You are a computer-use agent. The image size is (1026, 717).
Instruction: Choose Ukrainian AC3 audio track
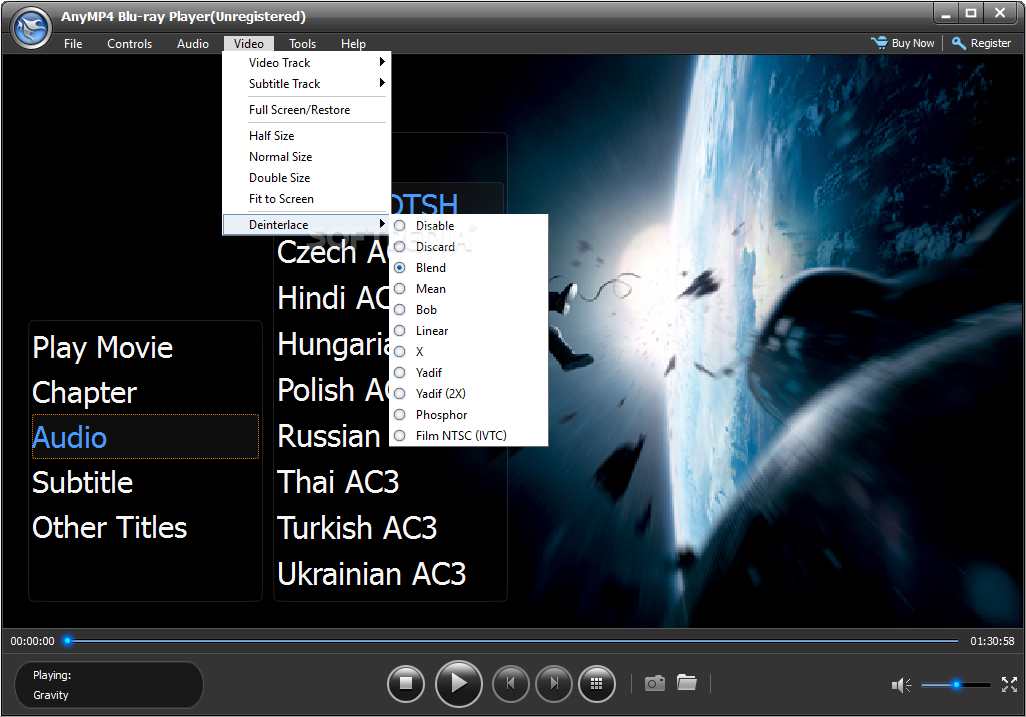[x=372, y=574]
